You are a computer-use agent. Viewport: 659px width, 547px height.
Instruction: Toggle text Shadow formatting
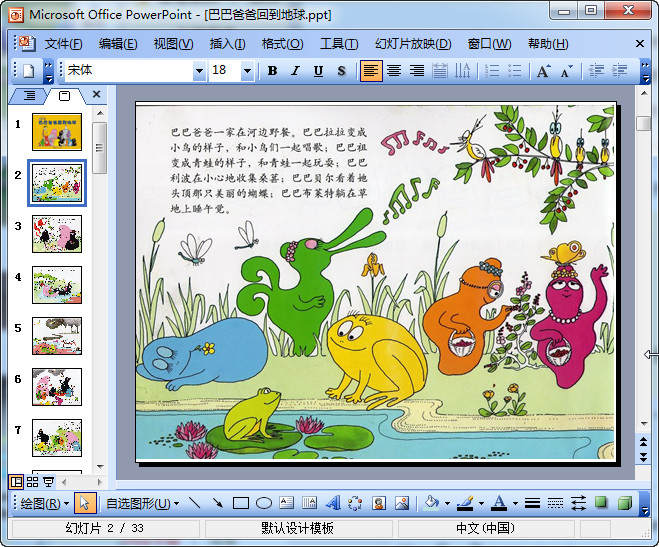click(x=341, y=71)
